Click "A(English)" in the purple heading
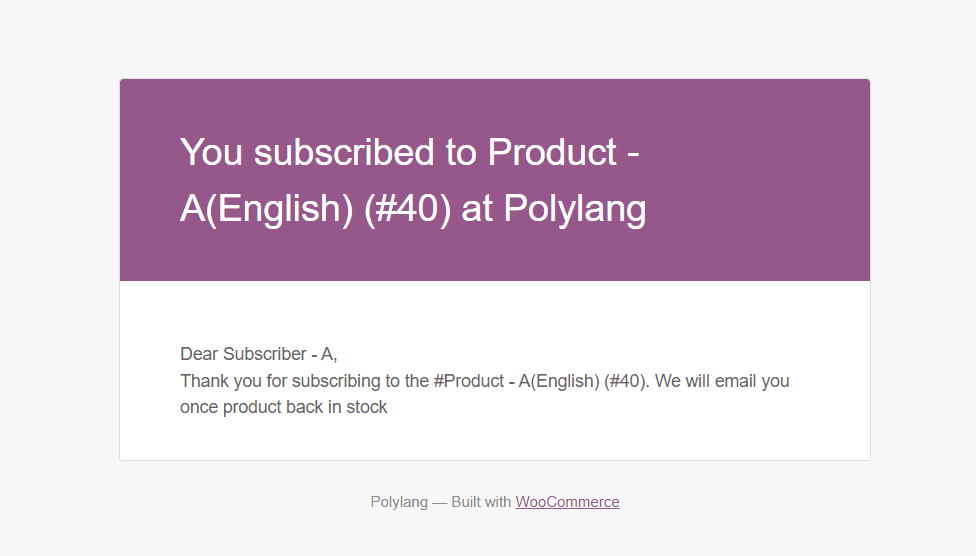This screenshot has width=976, height=556. (266, 209)
